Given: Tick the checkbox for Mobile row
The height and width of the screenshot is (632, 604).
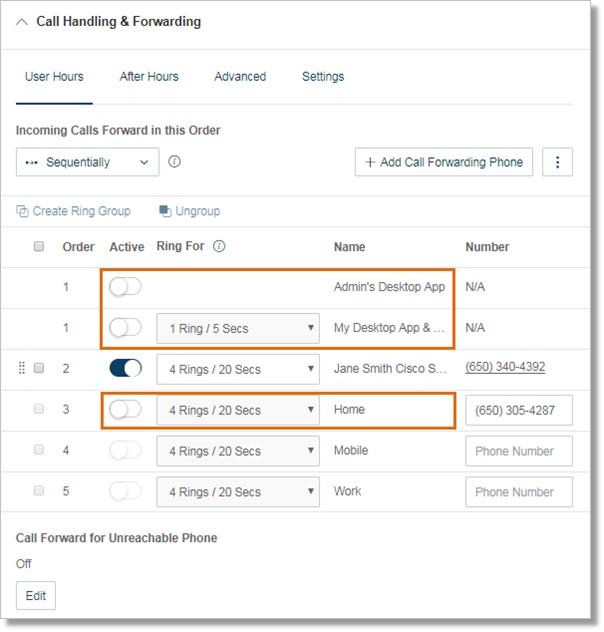Looking at the screenshot, I should 39,449.
